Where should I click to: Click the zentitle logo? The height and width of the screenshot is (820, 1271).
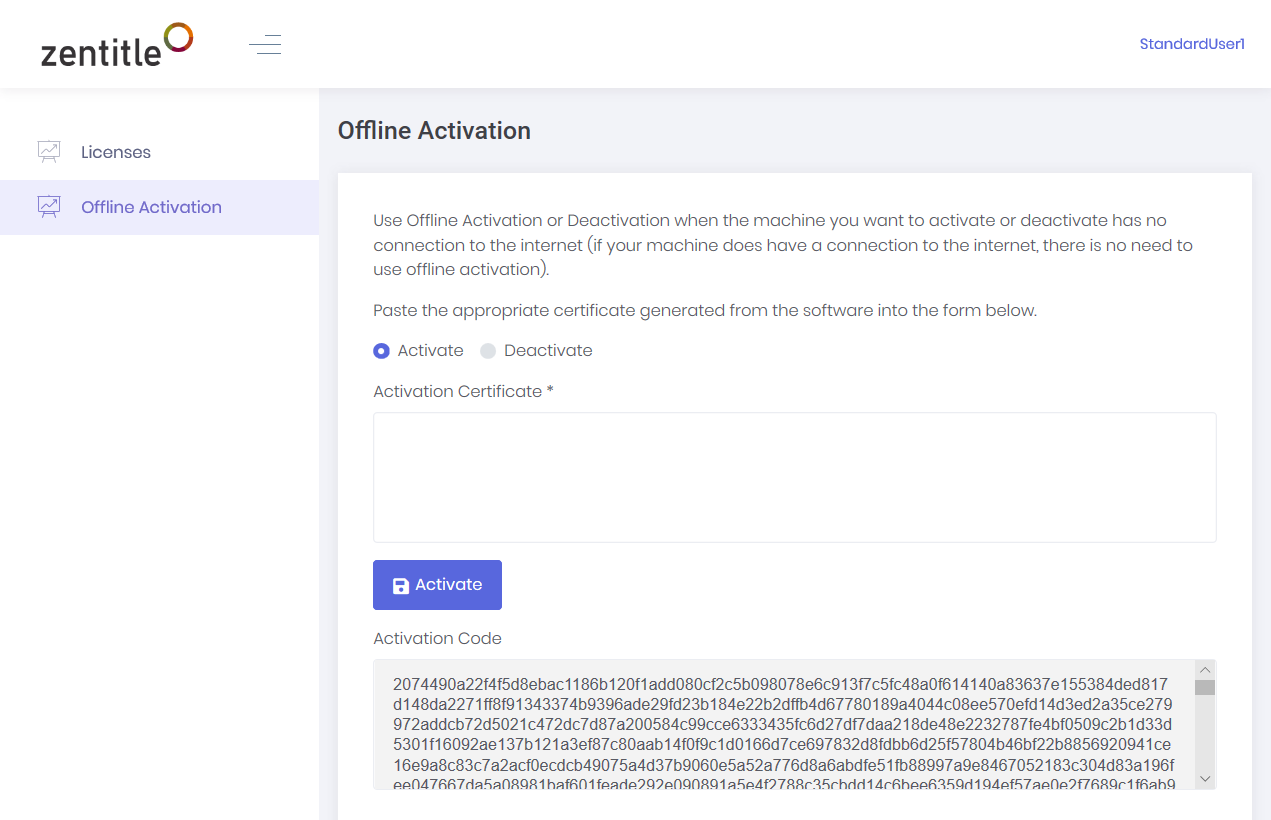117,45
